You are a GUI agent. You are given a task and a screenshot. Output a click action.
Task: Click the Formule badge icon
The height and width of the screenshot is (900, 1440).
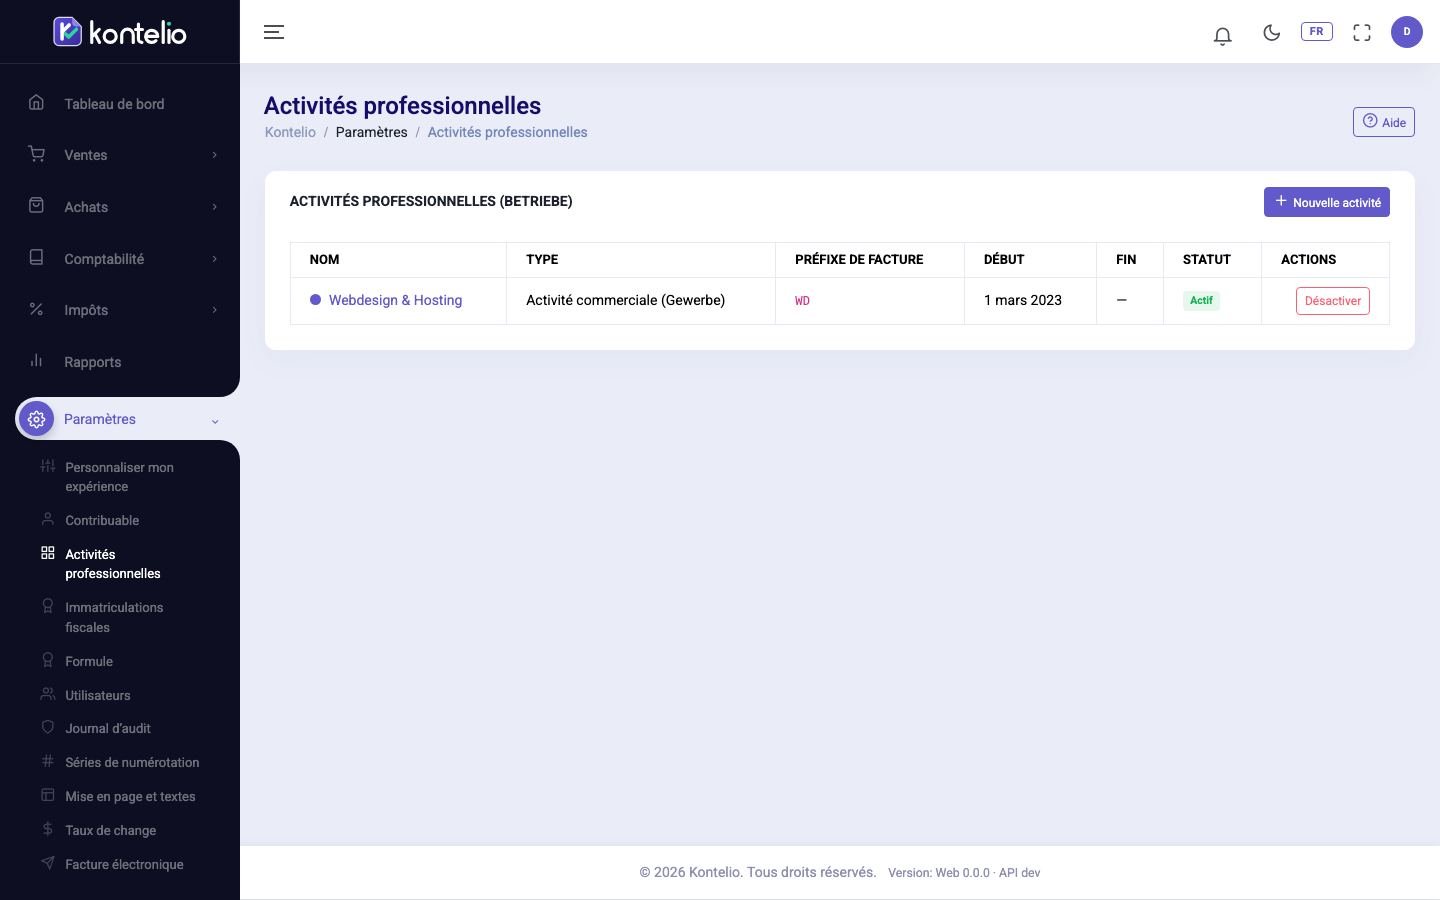(x=47, y=660)
